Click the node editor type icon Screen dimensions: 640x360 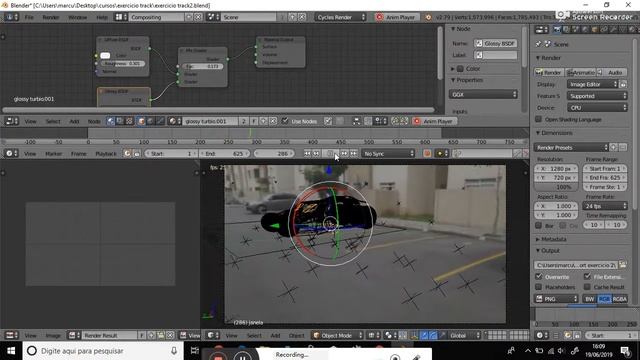coord(11,121)
